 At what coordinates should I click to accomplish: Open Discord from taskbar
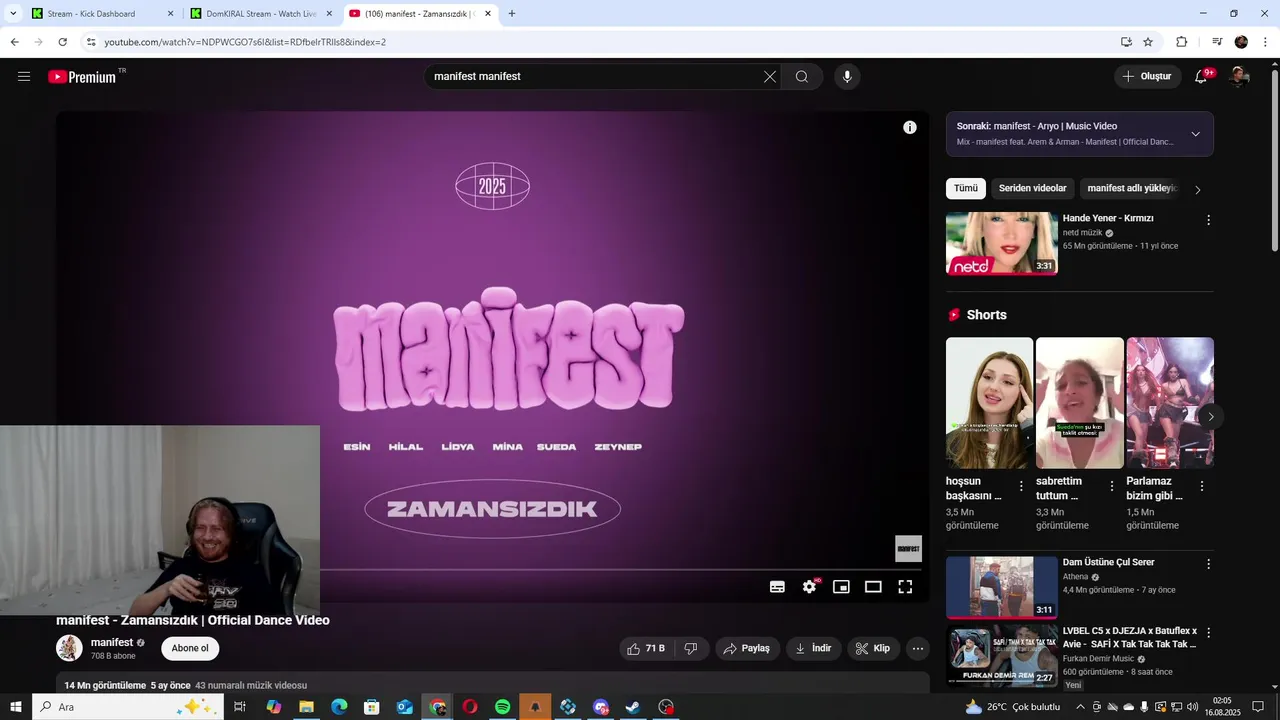(600, 707)
